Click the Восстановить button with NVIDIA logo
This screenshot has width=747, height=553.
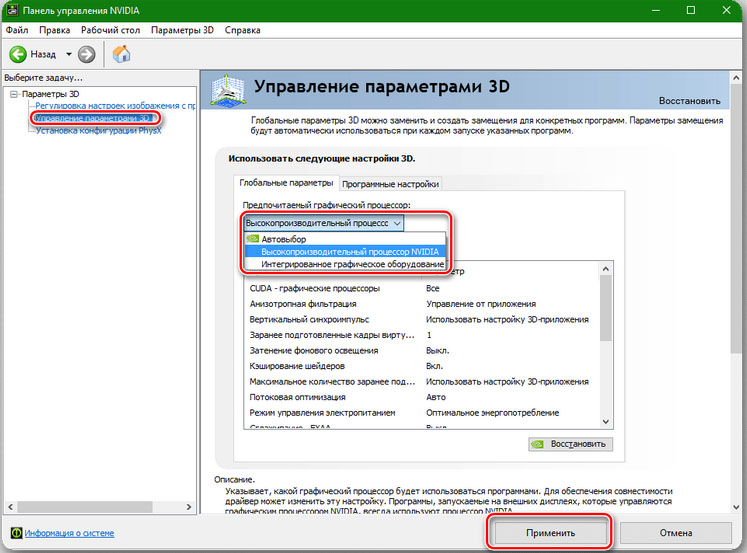(571, 444)
